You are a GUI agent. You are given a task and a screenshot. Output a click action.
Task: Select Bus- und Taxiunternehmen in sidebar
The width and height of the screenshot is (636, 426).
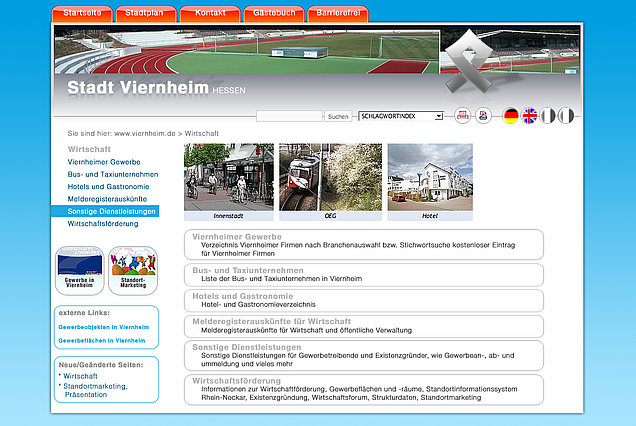(113, 174)
